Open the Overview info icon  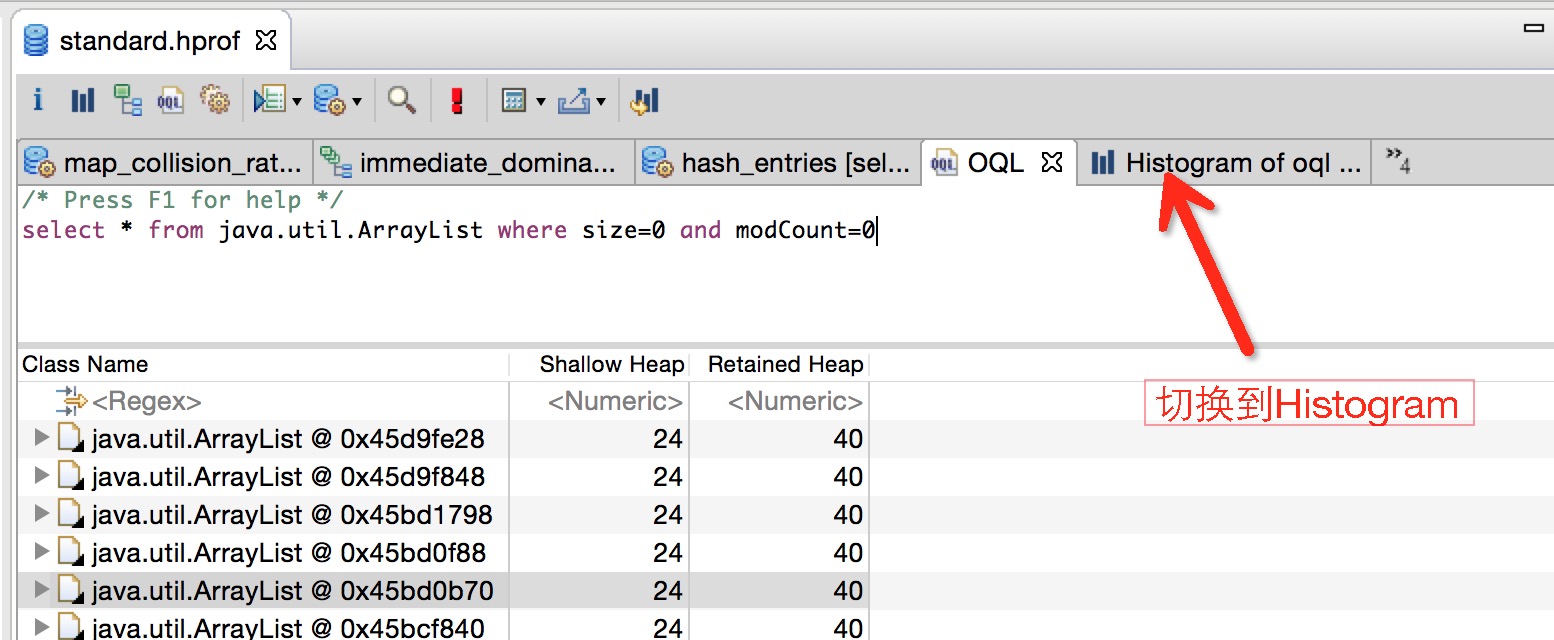[x=38, y=100]
